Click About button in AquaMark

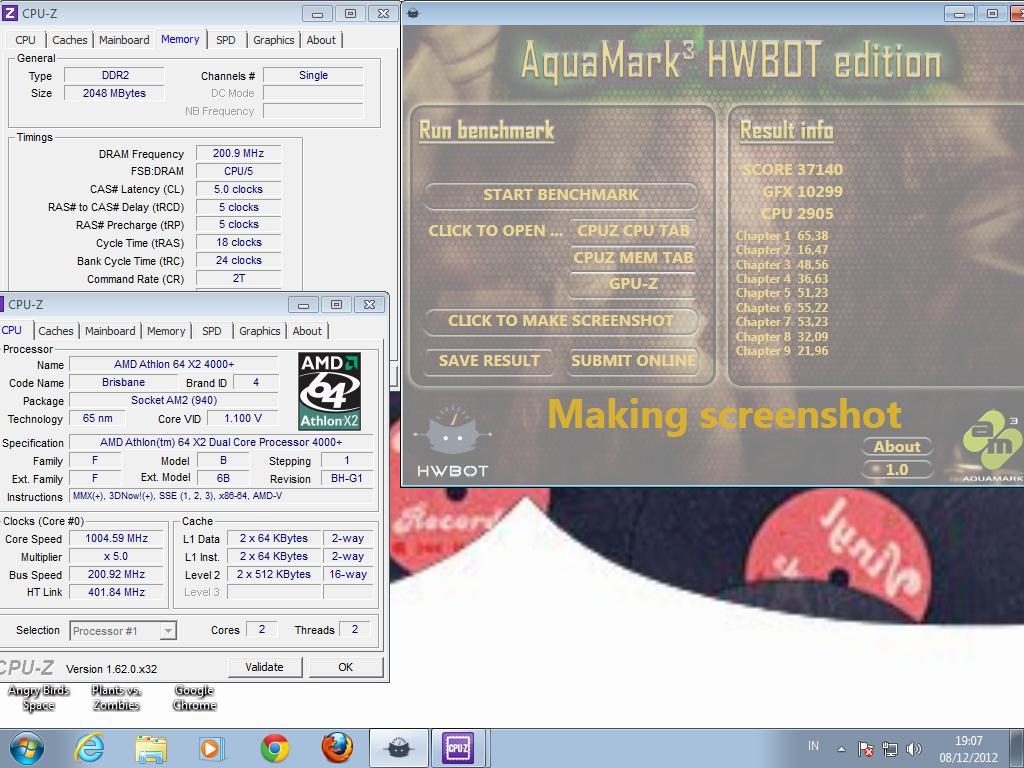[897, 447]
